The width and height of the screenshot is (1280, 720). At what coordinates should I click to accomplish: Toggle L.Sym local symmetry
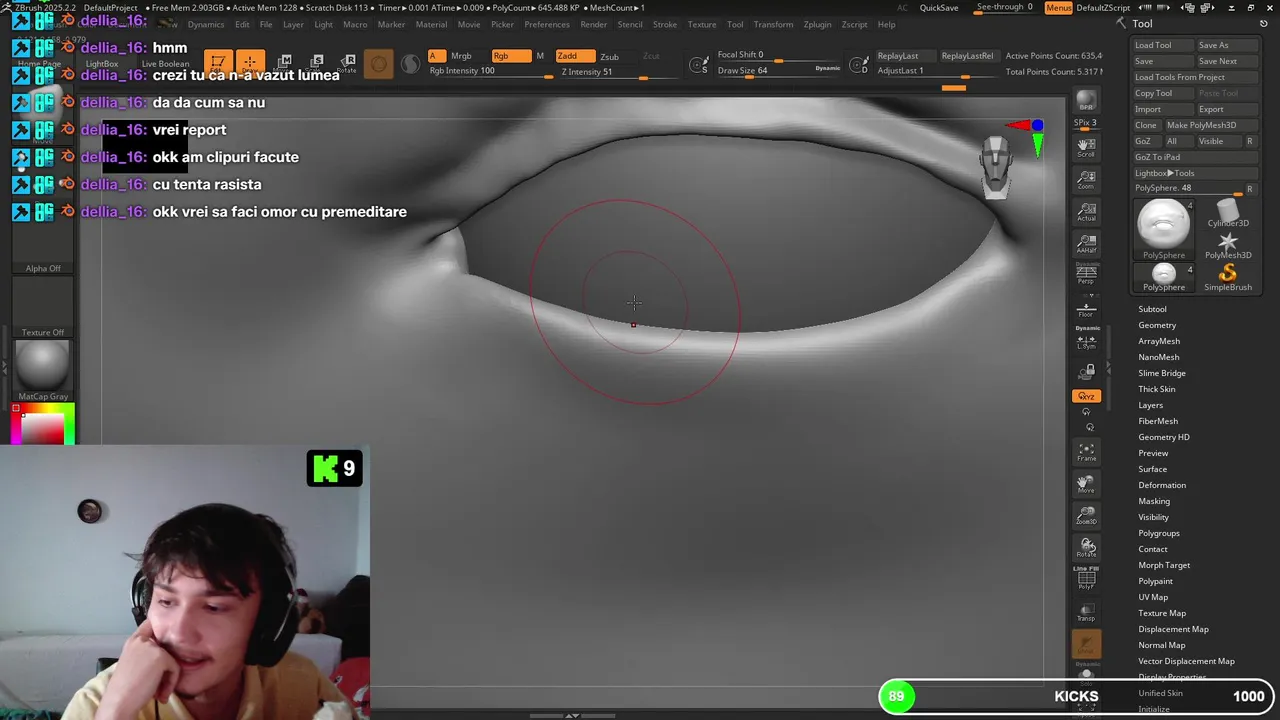click(1086, 342)
